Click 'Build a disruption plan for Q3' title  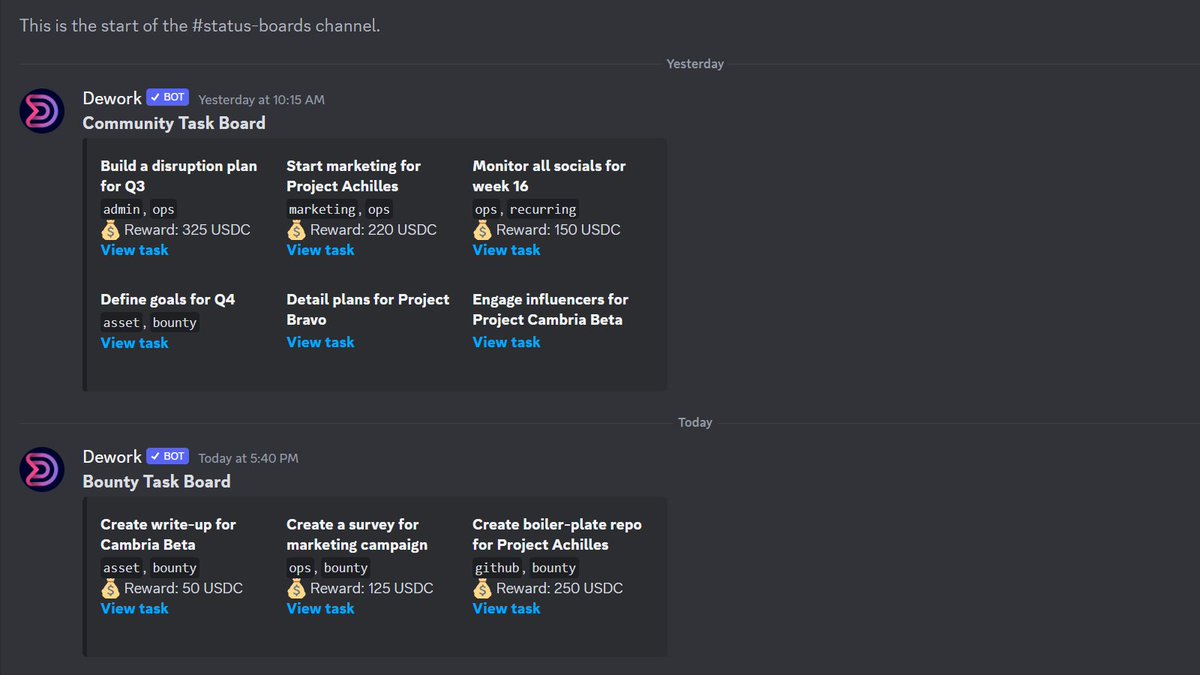click(179, 176)
